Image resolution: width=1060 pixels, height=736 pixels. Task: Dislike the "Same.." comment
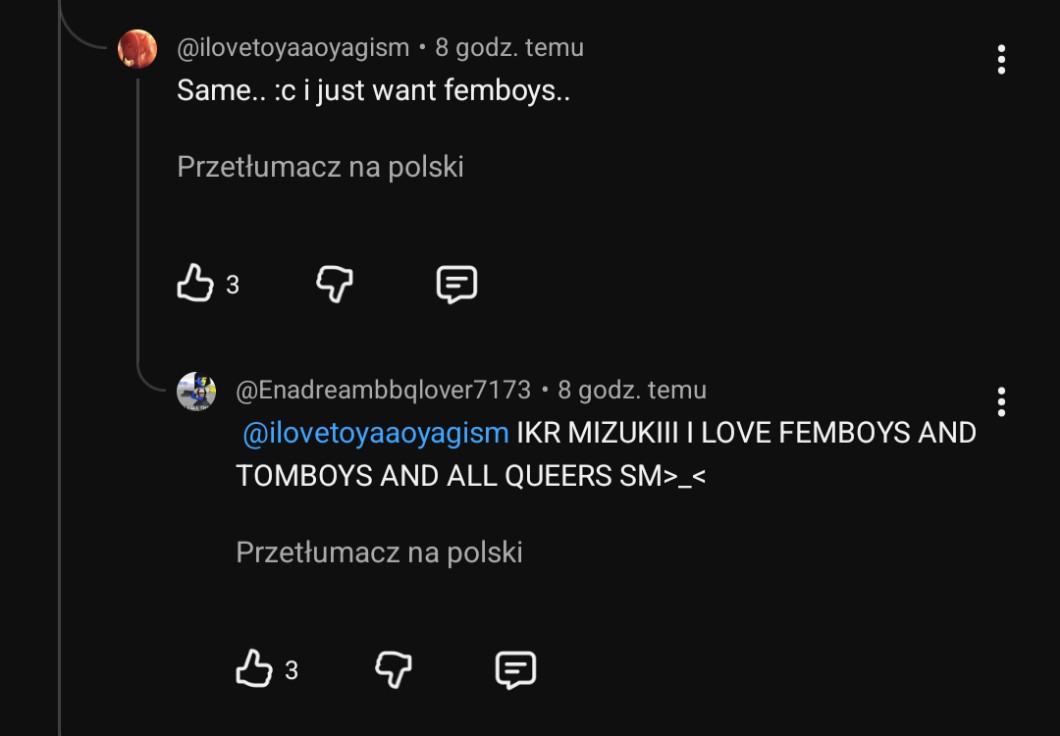pyautogui.click(x=334, y=284)
